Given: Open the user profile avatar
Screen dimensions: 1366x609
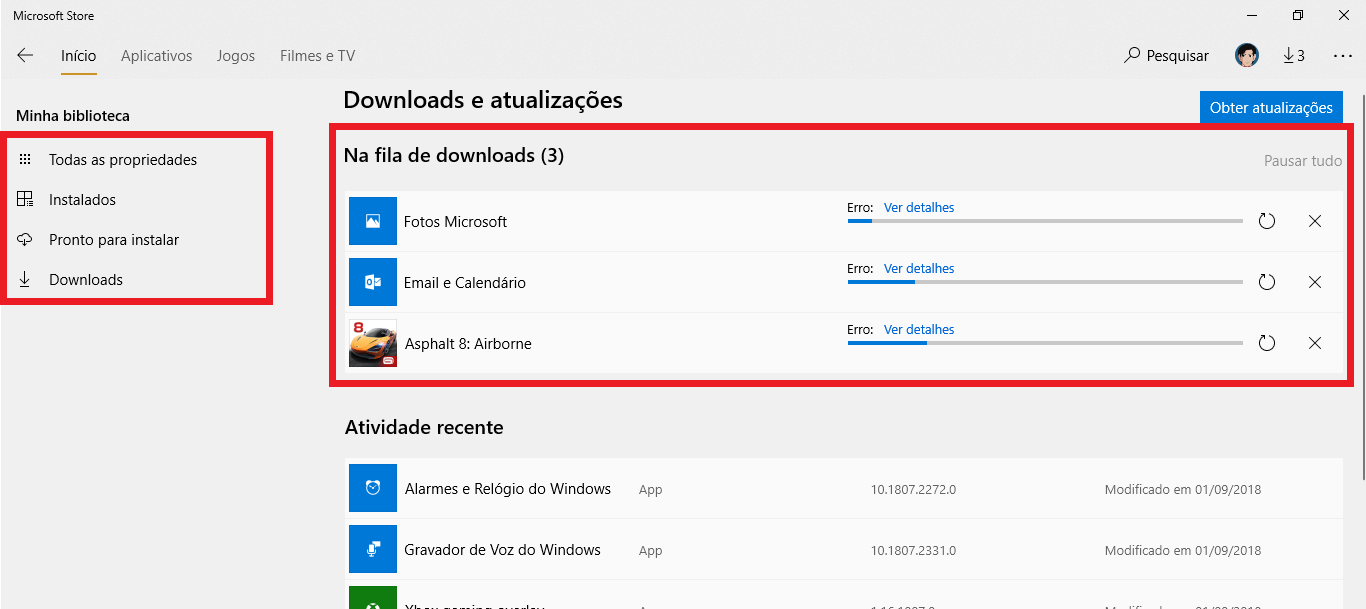Looking at the screenshot, I should click(1246, 56).
